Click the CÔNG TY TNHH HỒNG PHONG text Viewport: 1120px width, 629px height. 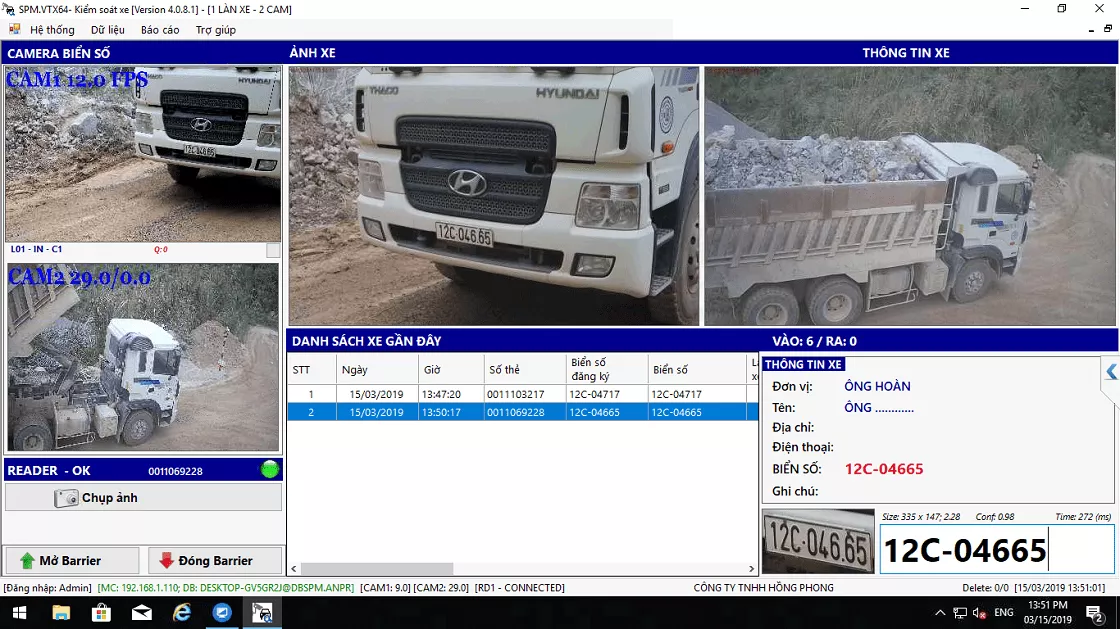763,588
